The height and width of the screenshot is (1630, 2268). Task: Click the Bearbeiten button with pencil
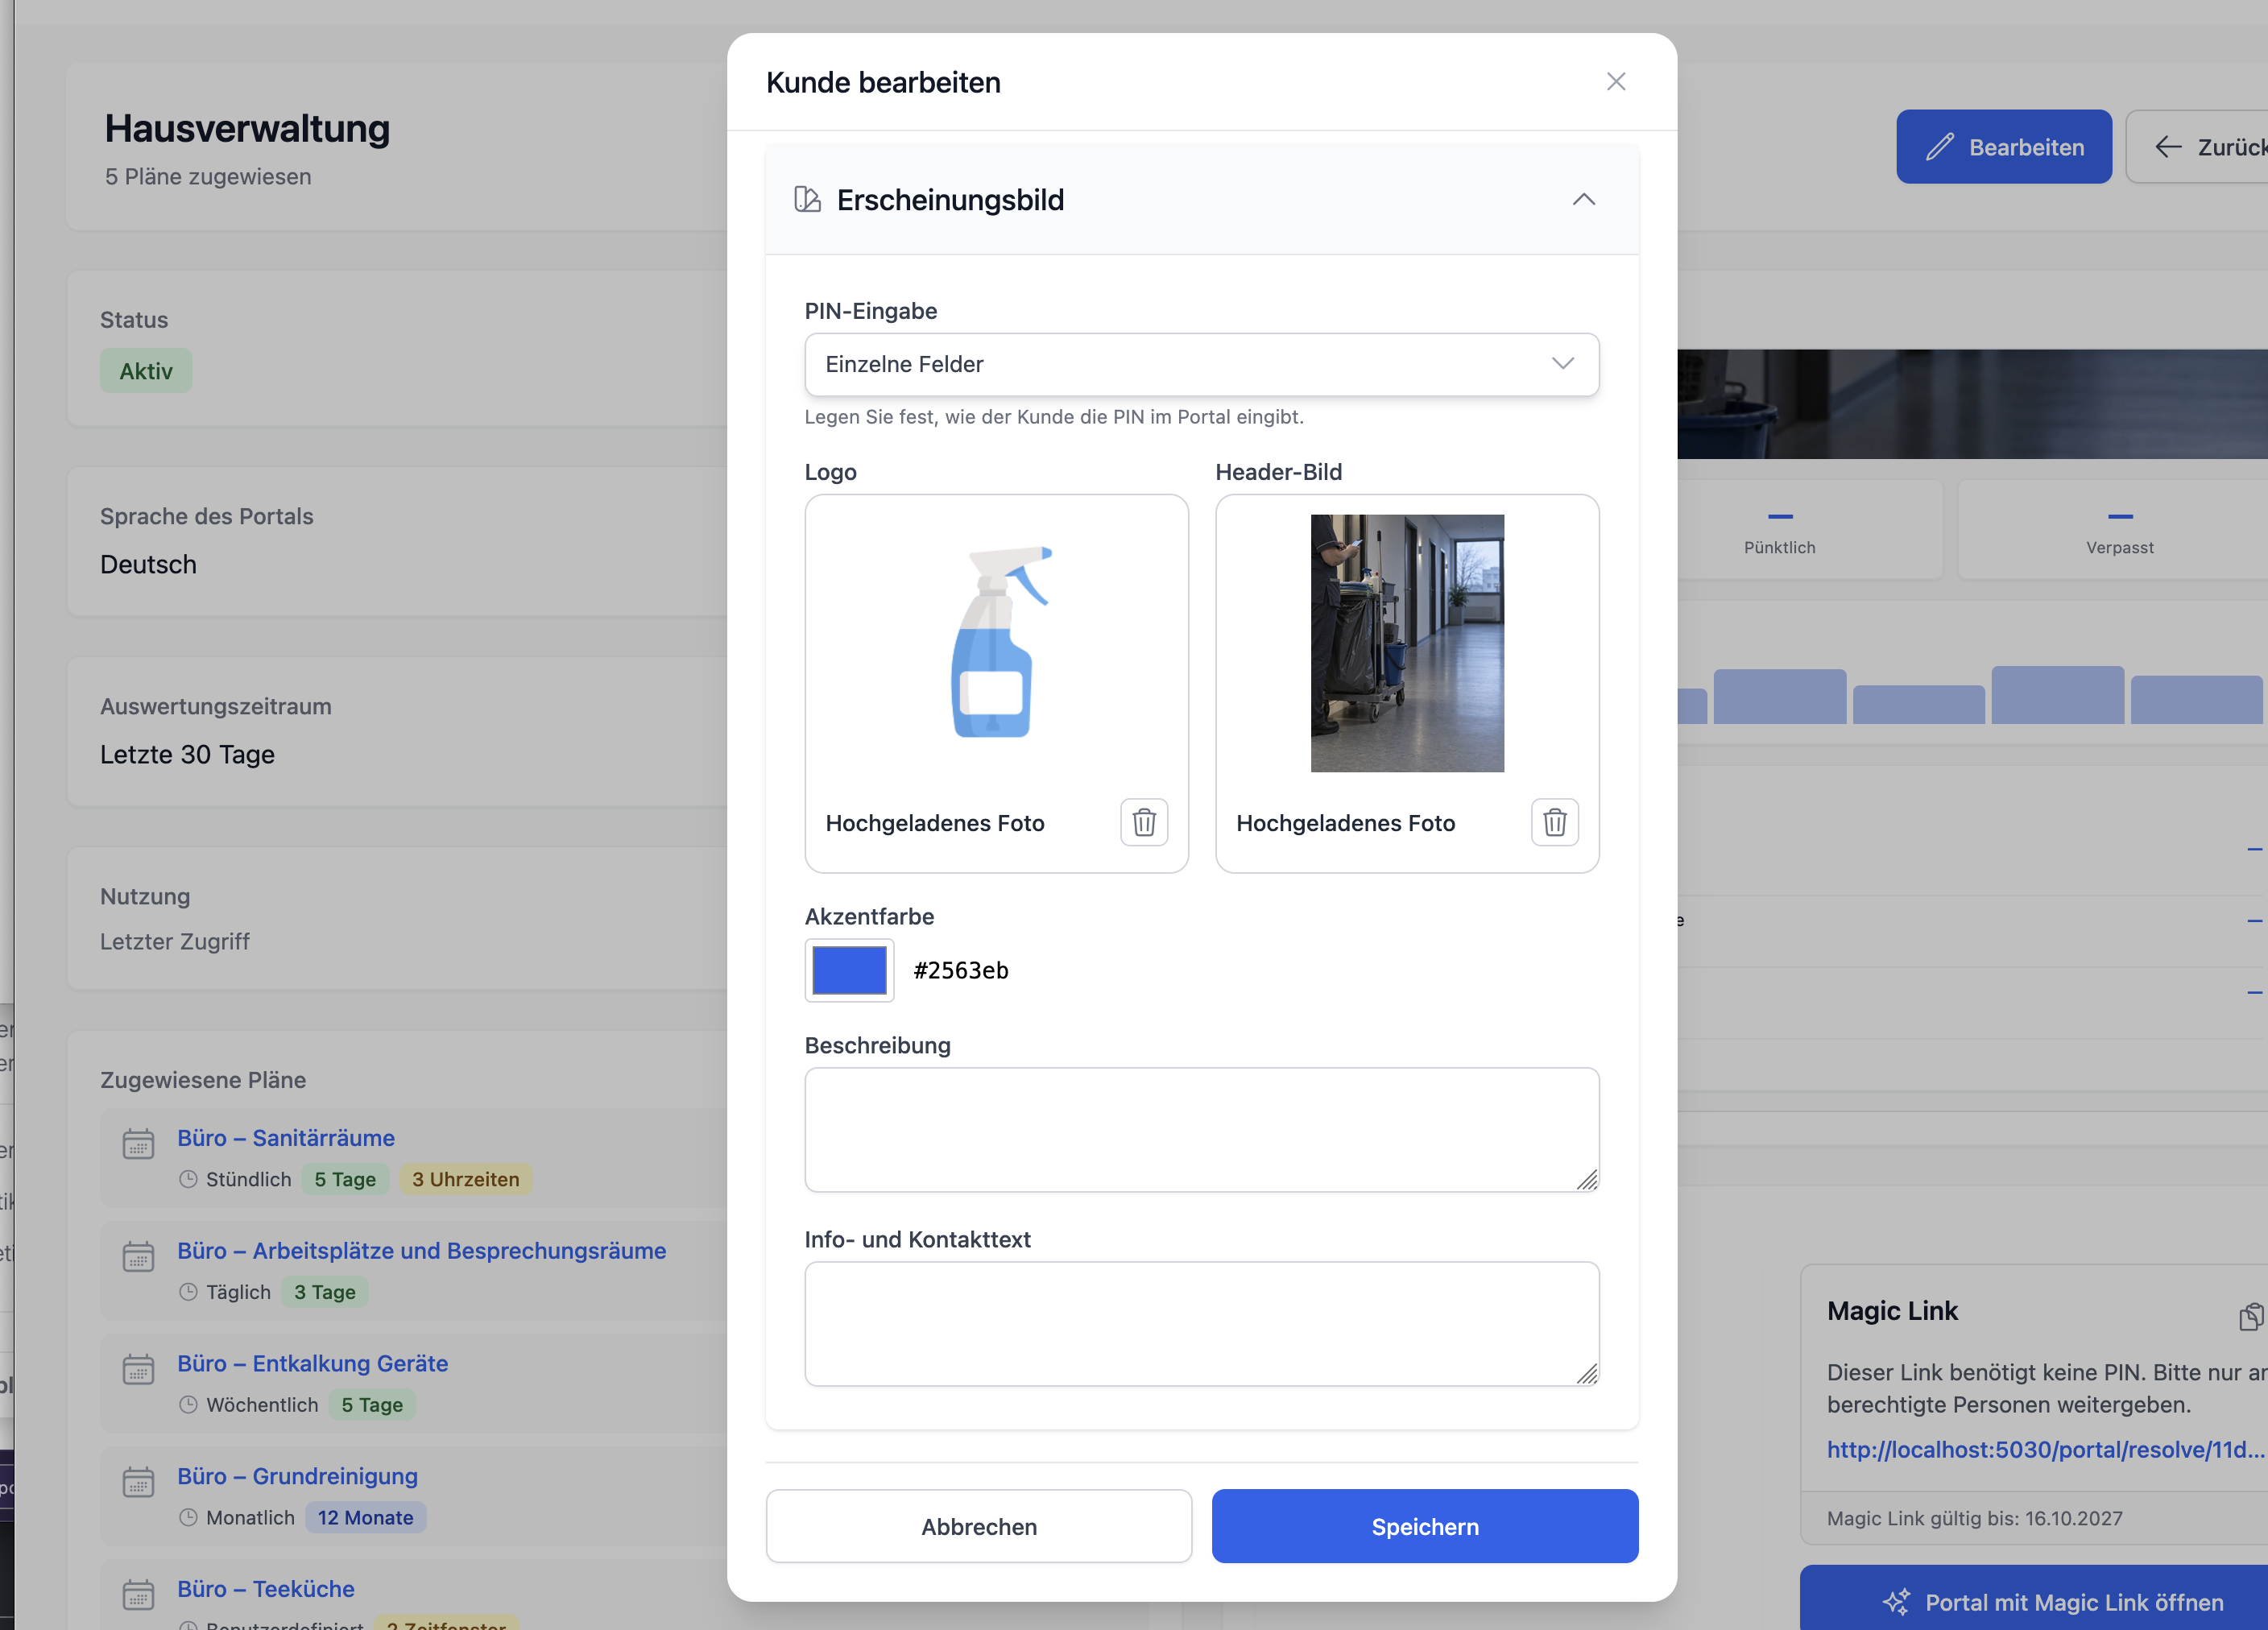(2003, 147)
